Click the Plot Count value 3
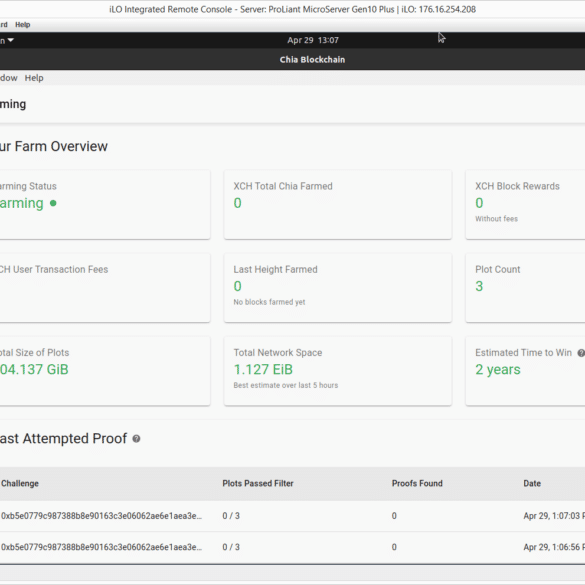This screenshot has width=585, height=585. (x=479, y=286)
